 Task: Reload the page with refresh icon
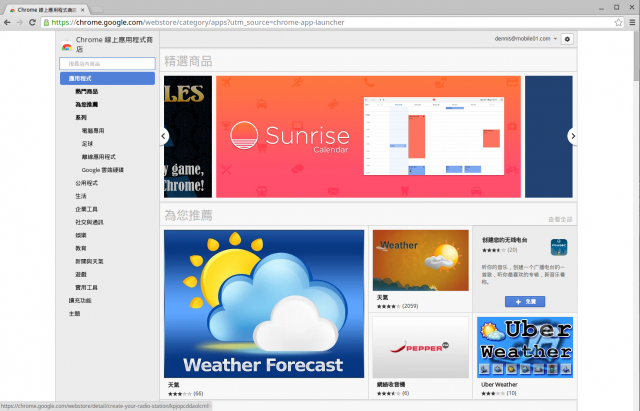32,22
